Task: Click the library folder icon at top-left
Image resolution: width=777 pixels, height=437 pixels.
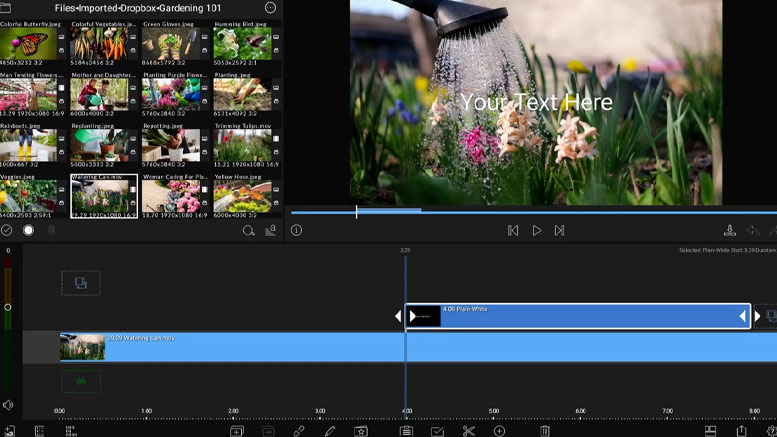Action: [x=5, y=7]
